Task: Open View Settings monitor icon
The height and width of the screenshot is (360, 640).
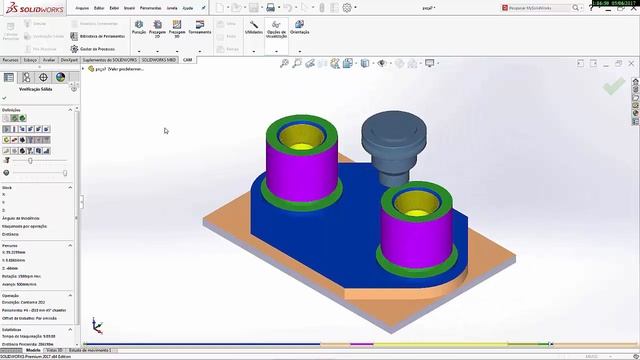Action: 429,63
